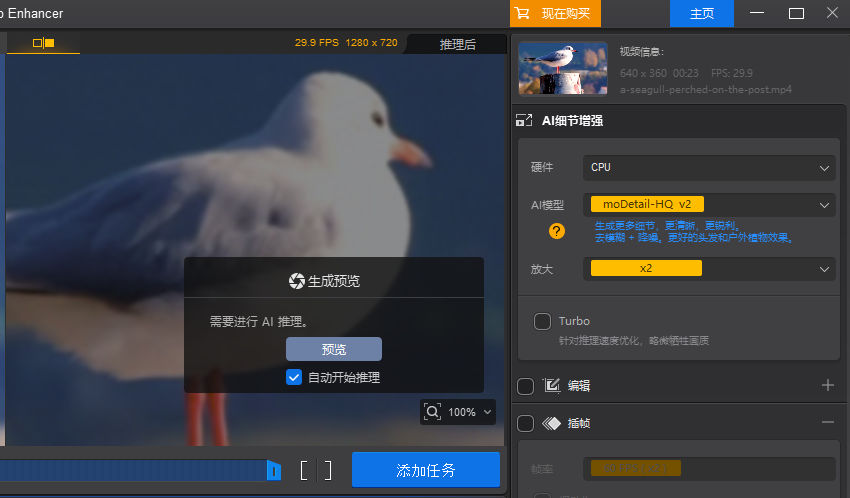
Task: Click the zoom magnifier icon
Action: tap(432, 412)
